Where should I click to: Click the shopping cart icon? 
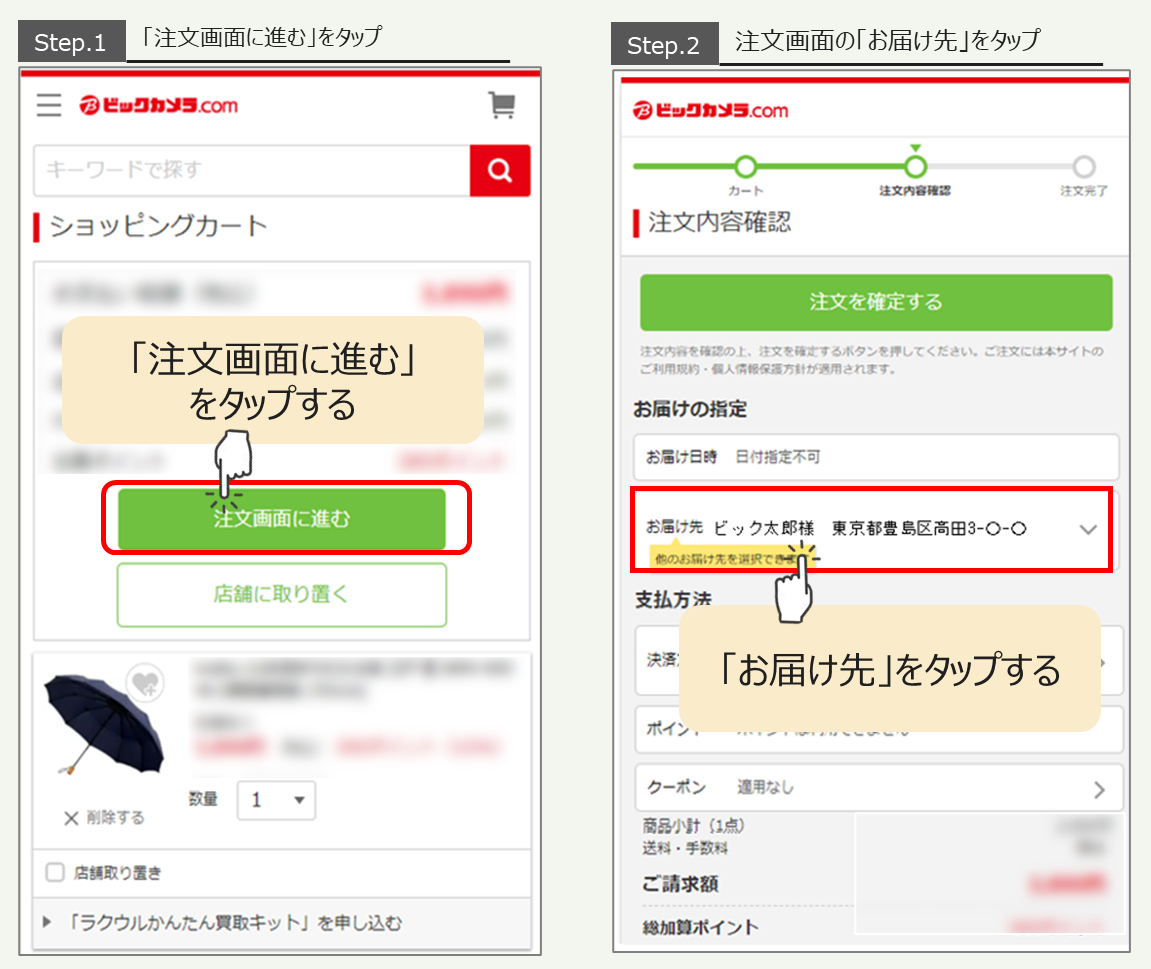pyautogui.click(x=502, y=105)
